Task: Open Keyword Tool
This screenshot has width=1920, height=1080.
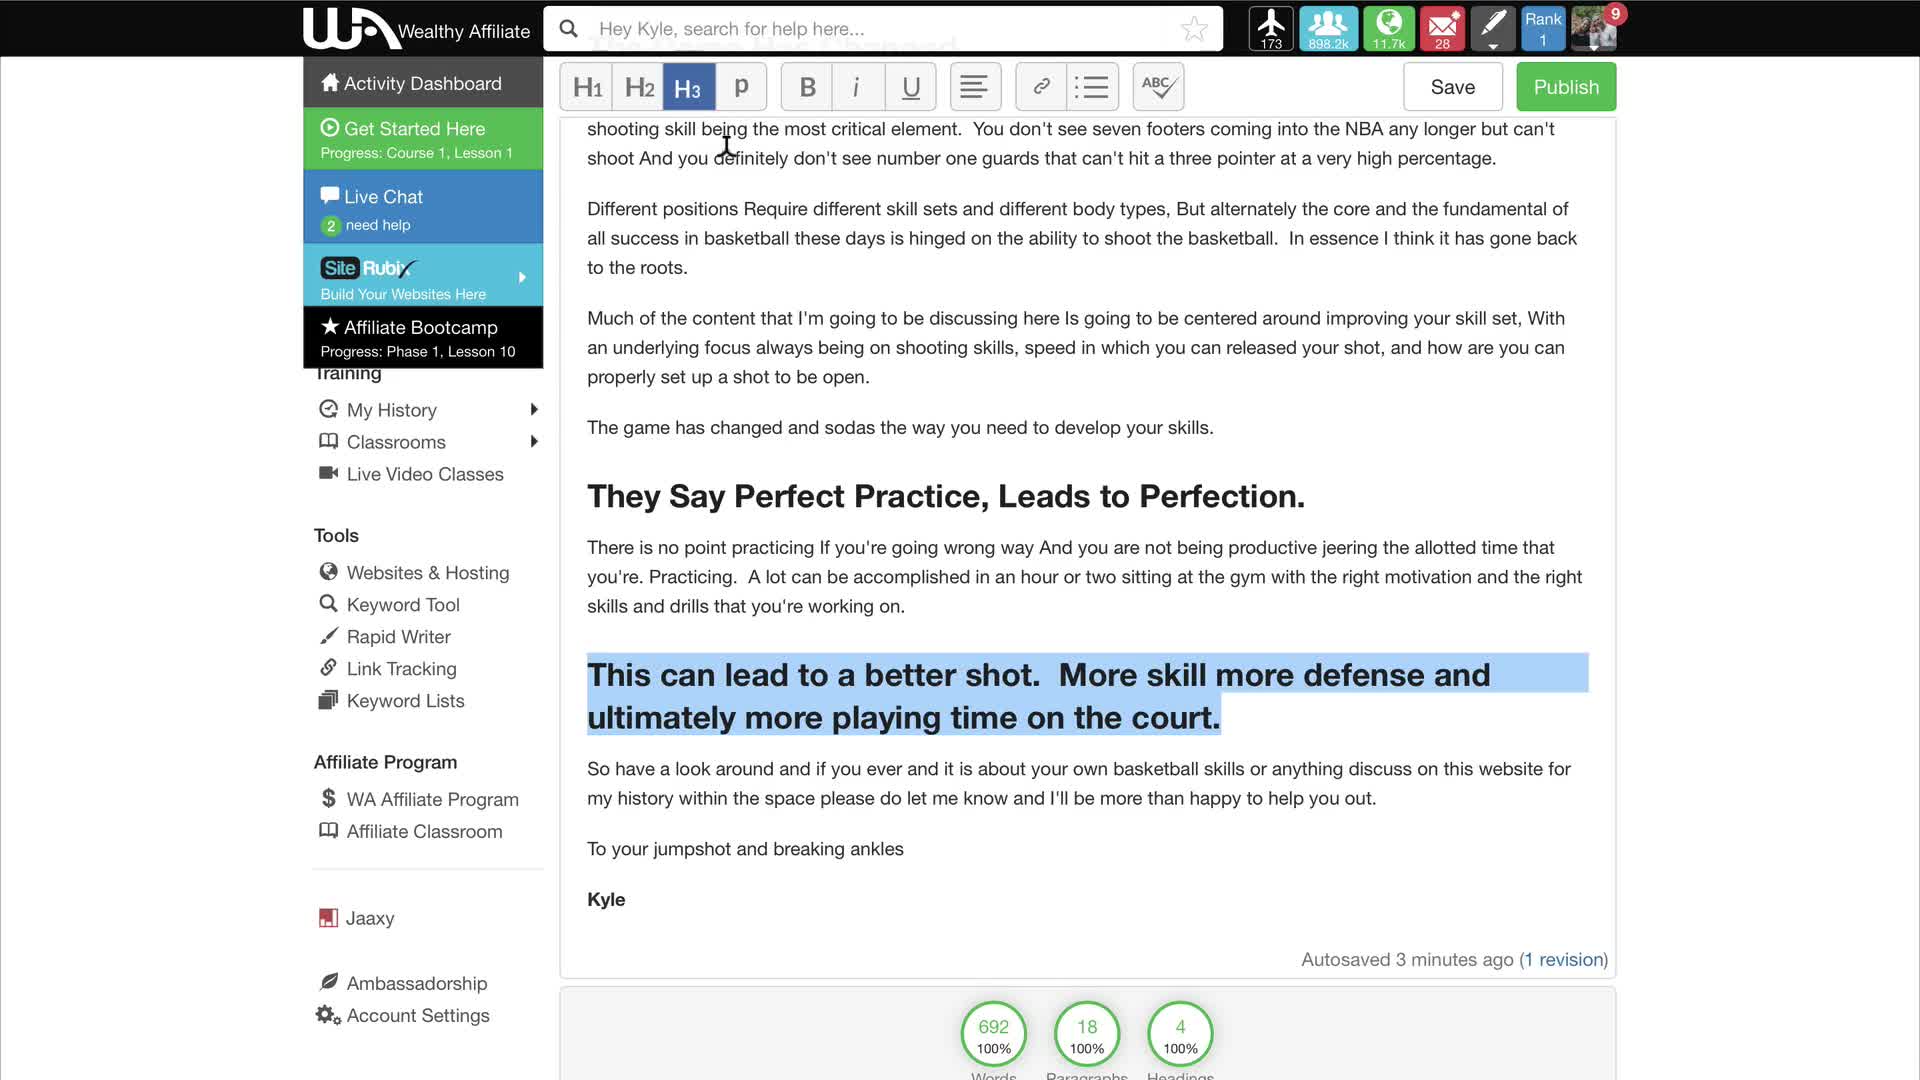Action: tap(403, 605)
